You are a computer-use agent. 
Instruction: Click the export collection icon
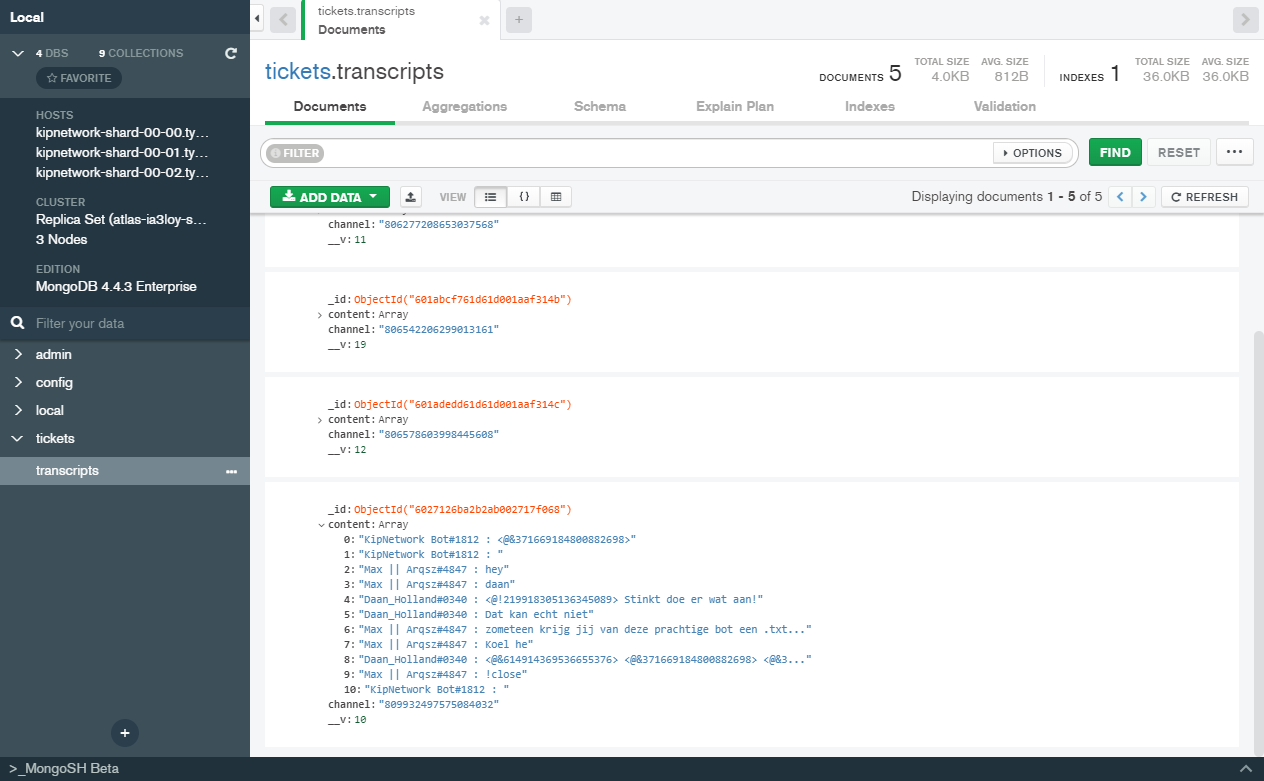pyautogui.click(x=410, y=197)
